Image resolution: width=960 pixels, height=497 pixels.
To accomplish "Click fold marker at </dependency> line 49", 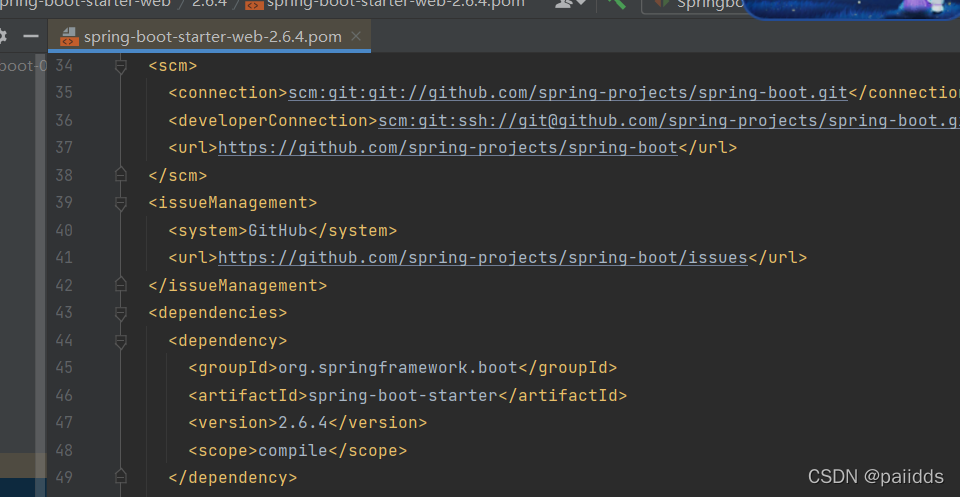I will 121,477.
